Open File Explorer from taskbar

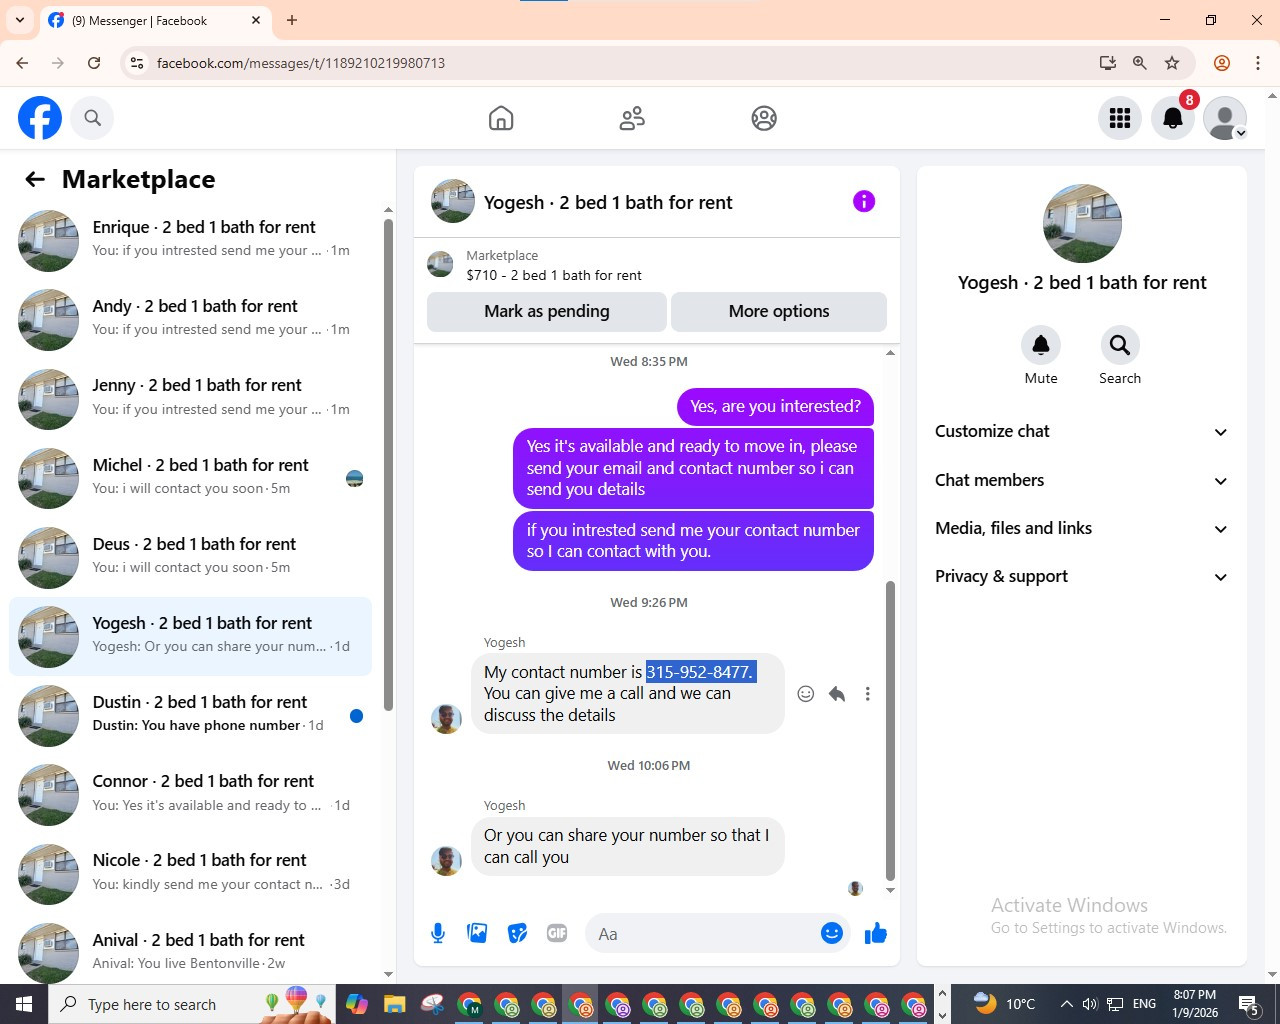(394, 1004)
